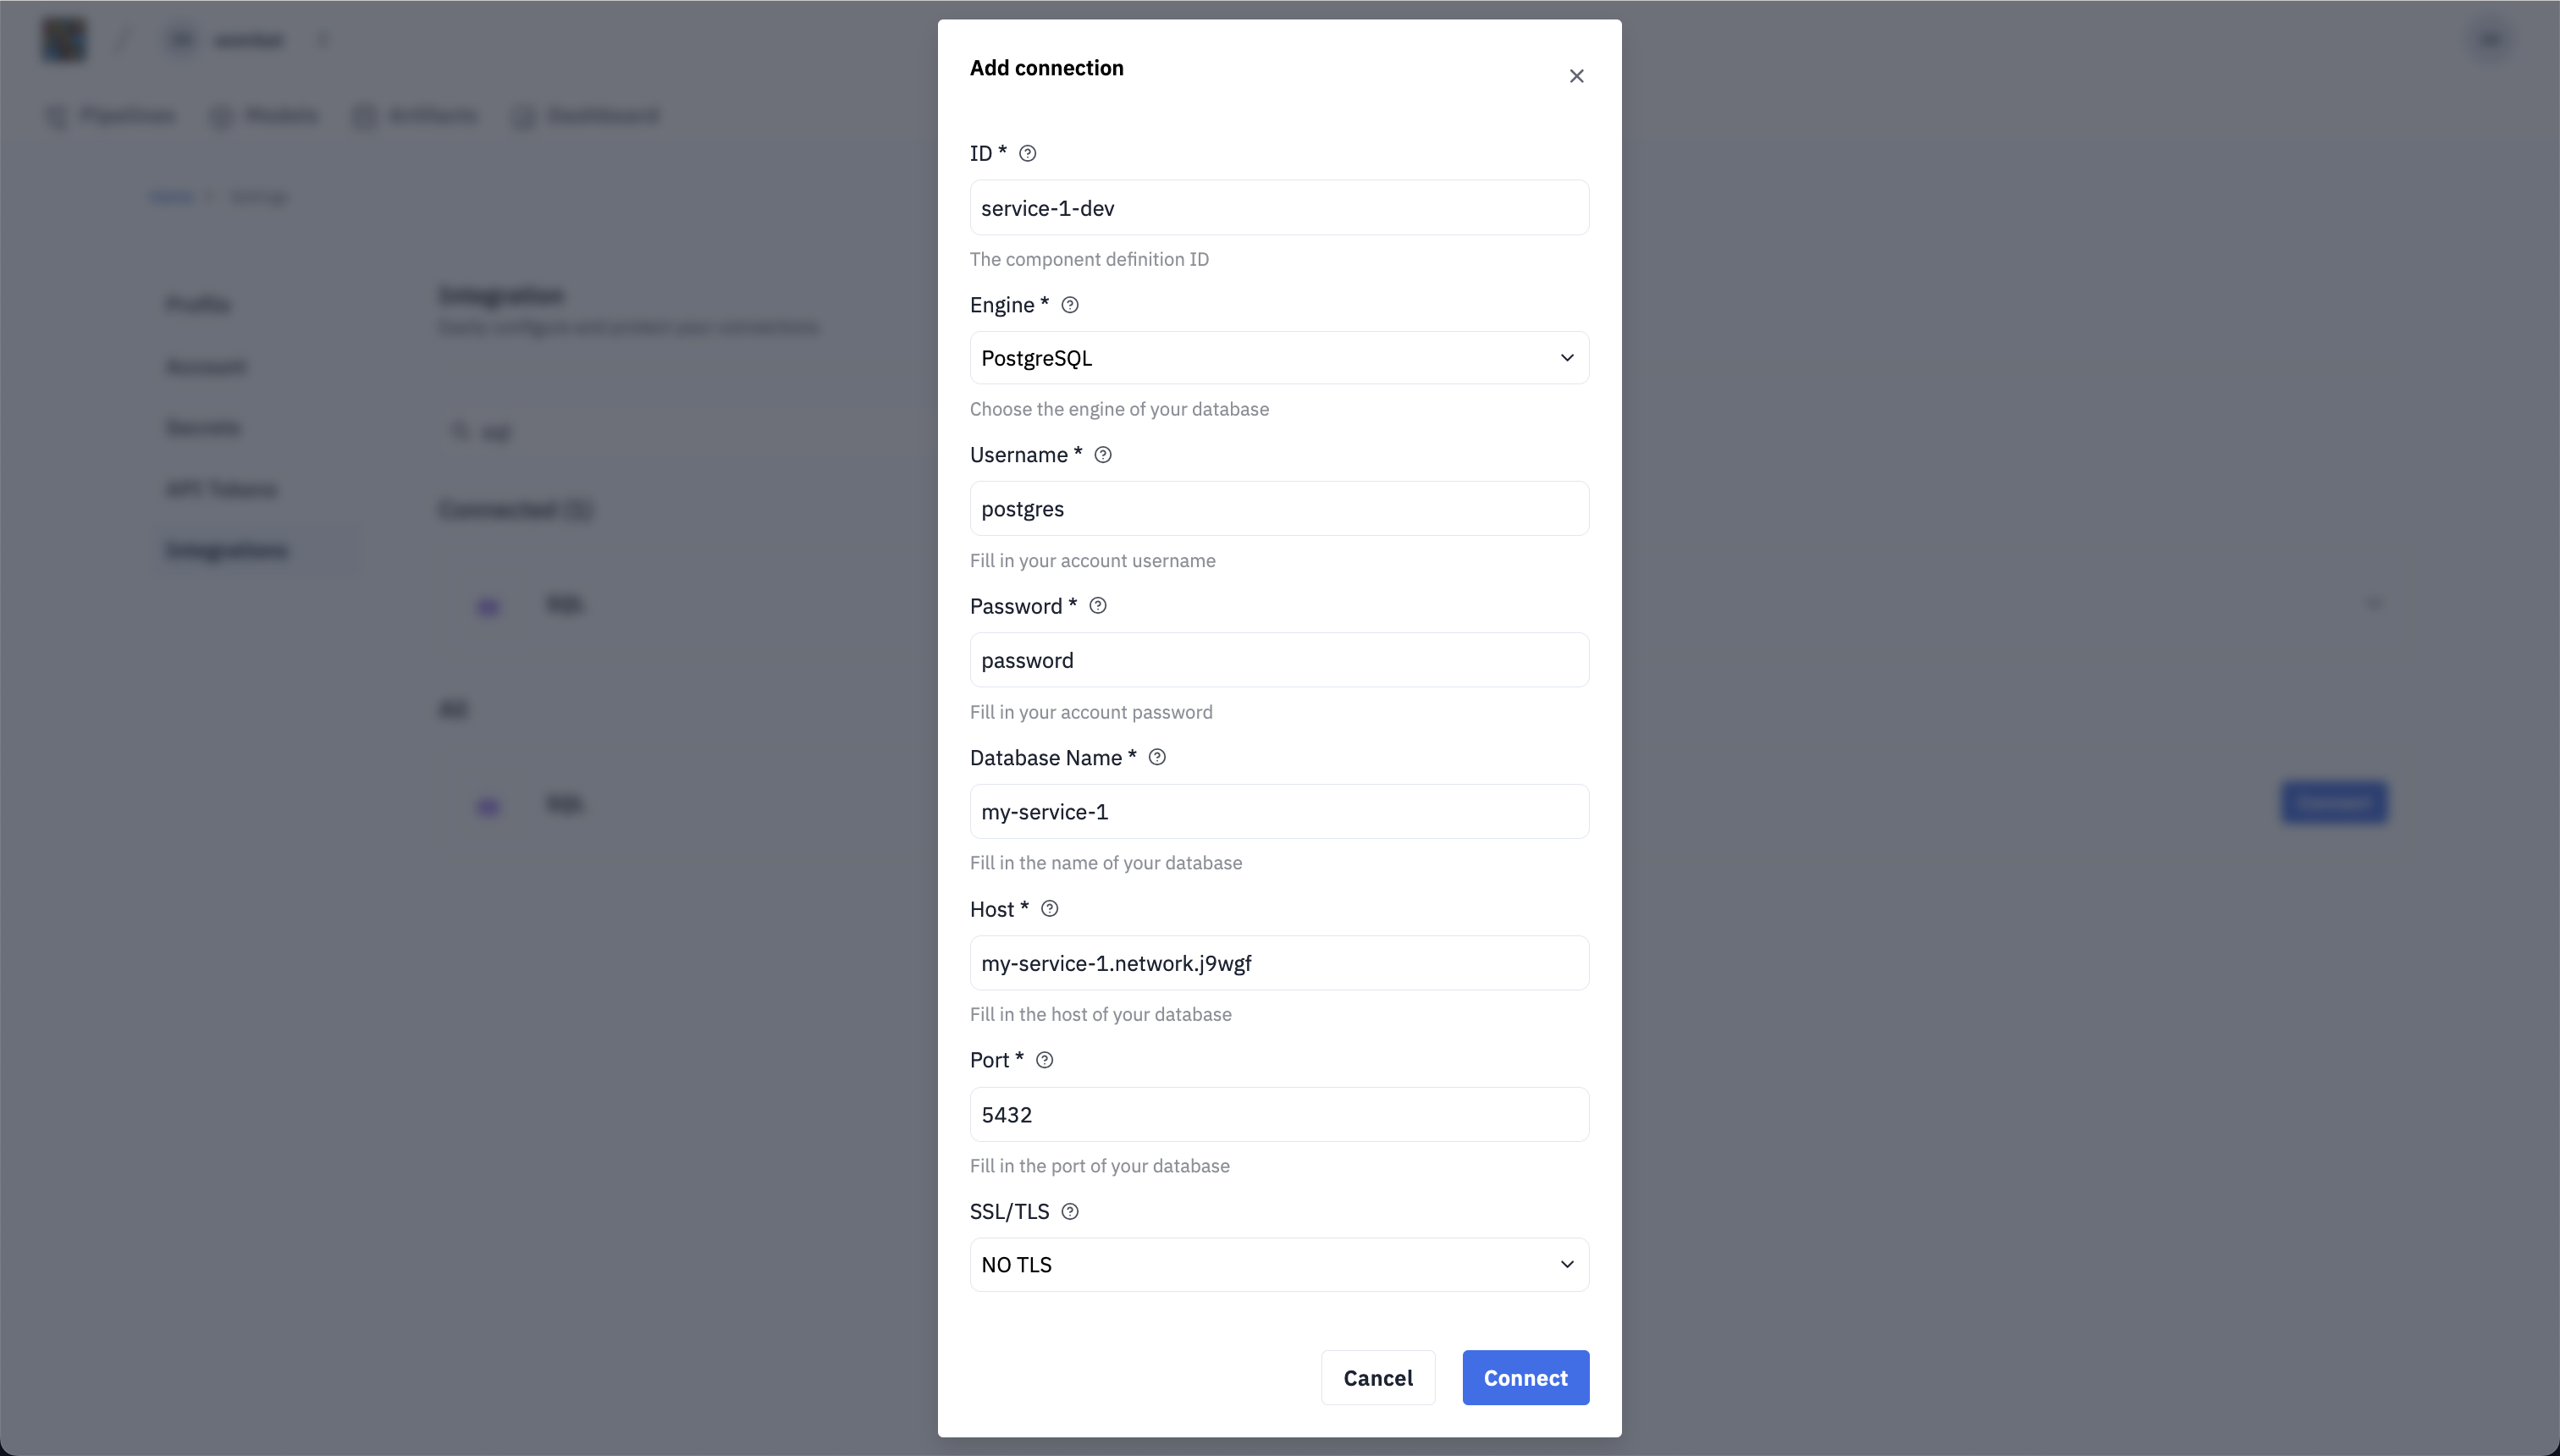Click the Username field containing postgres
This screenshot has width=2560, height=1456.
[1278, 509]
